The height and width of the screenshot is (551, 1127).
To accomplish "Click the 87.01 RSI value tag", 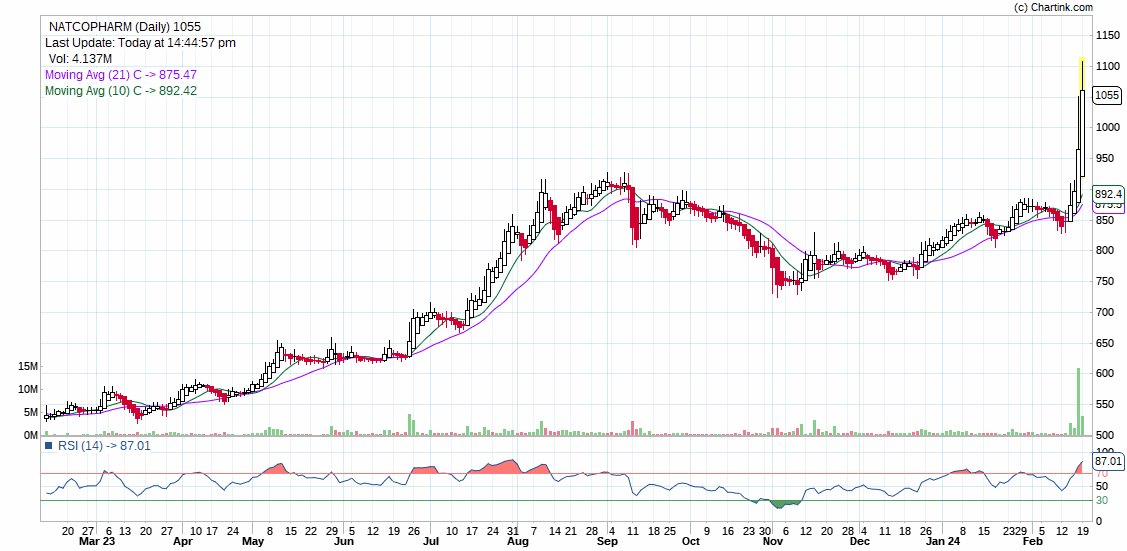I will coord(1107,460).
